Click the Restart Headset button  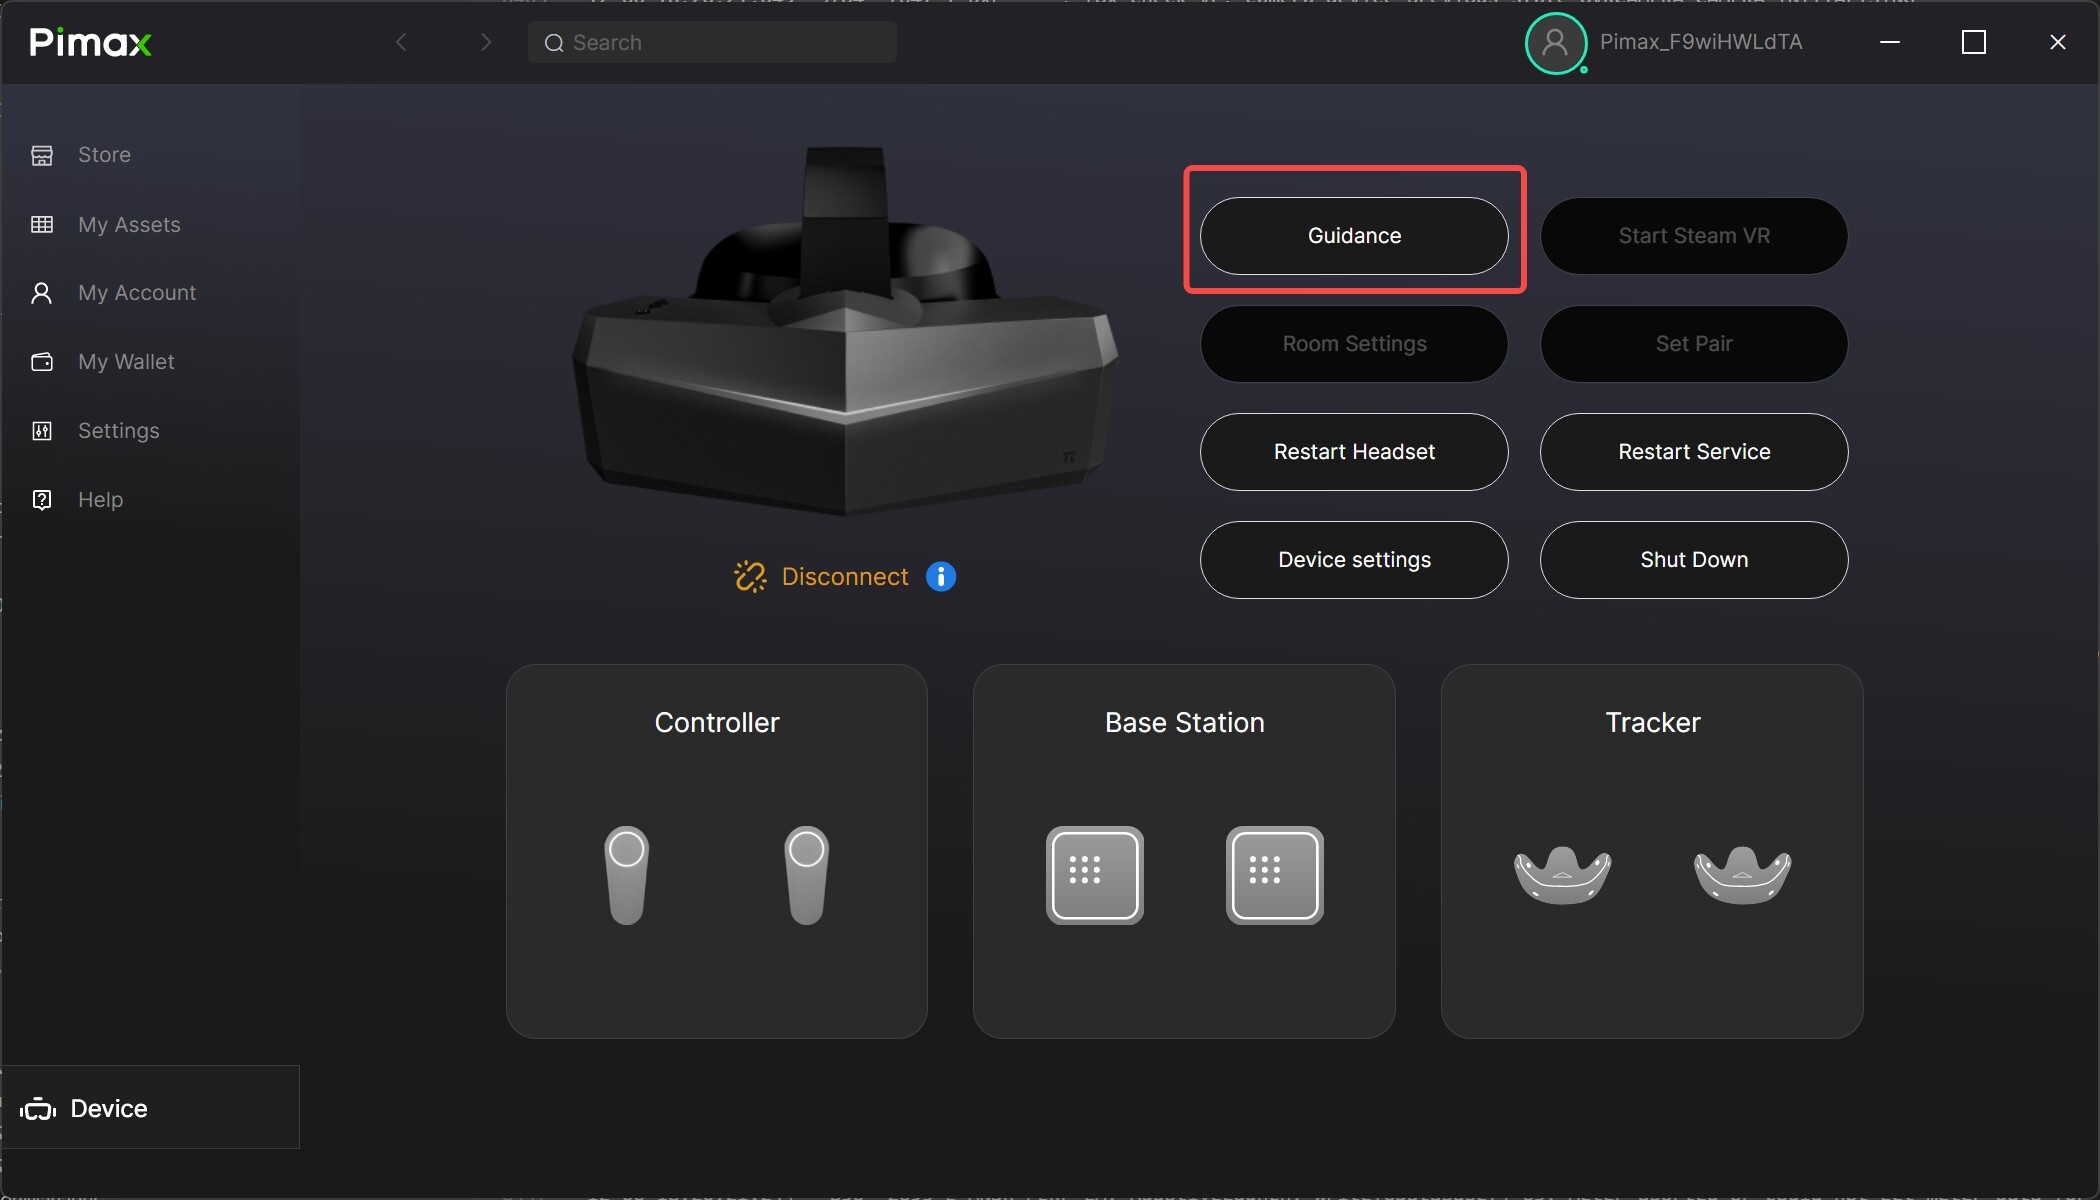(1354, 452)
